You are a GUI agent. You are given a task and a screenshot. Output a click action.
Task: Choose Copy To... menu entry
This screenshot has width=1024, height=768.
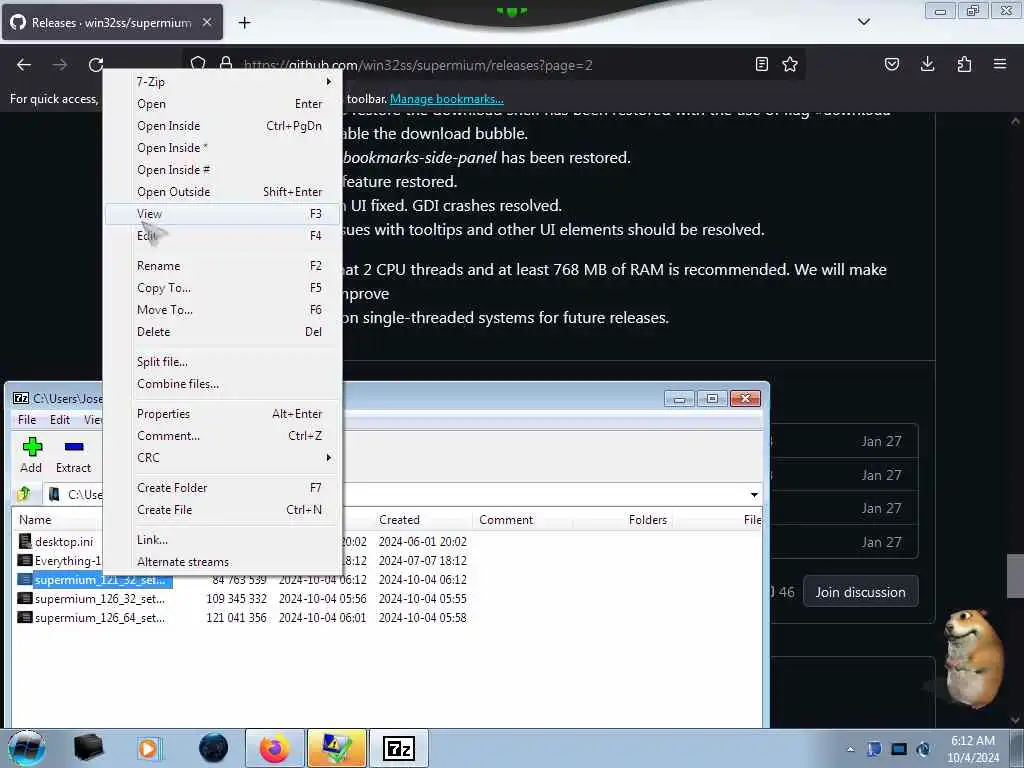(223, 288)
